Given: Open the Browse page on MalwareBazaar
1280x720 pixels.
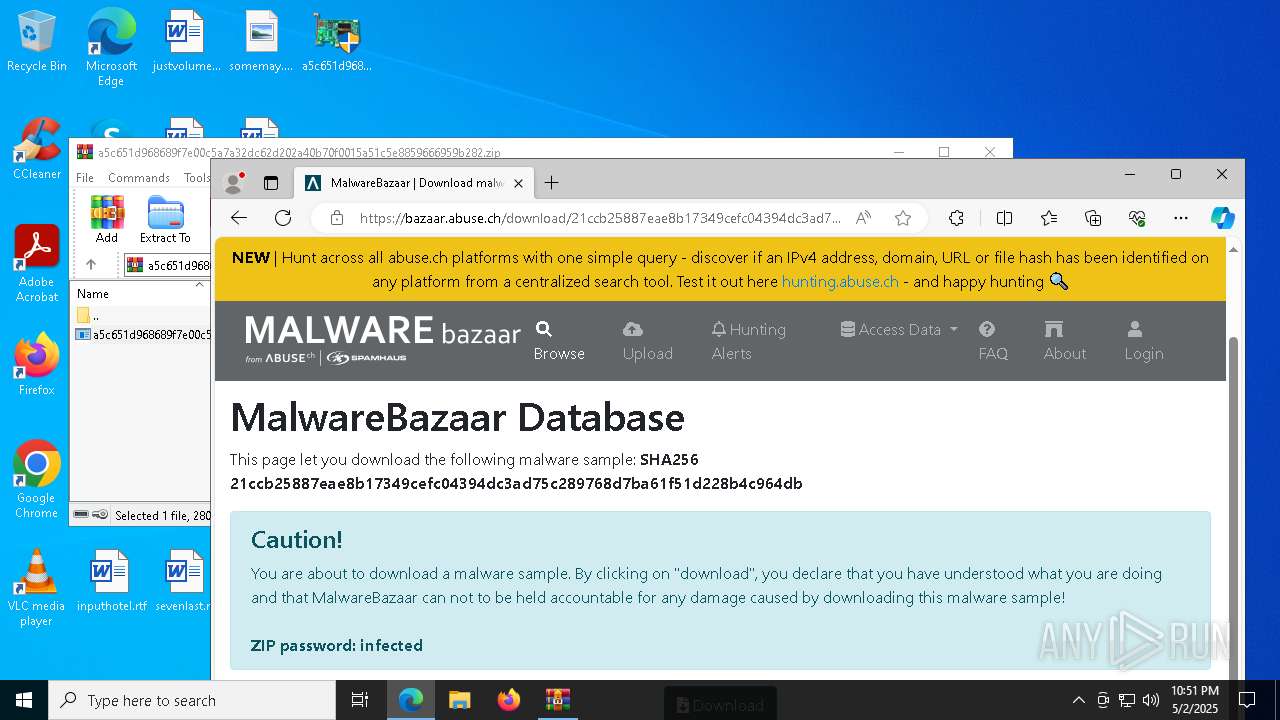Looking at the screenshot, I should click(x=559, y=341).
